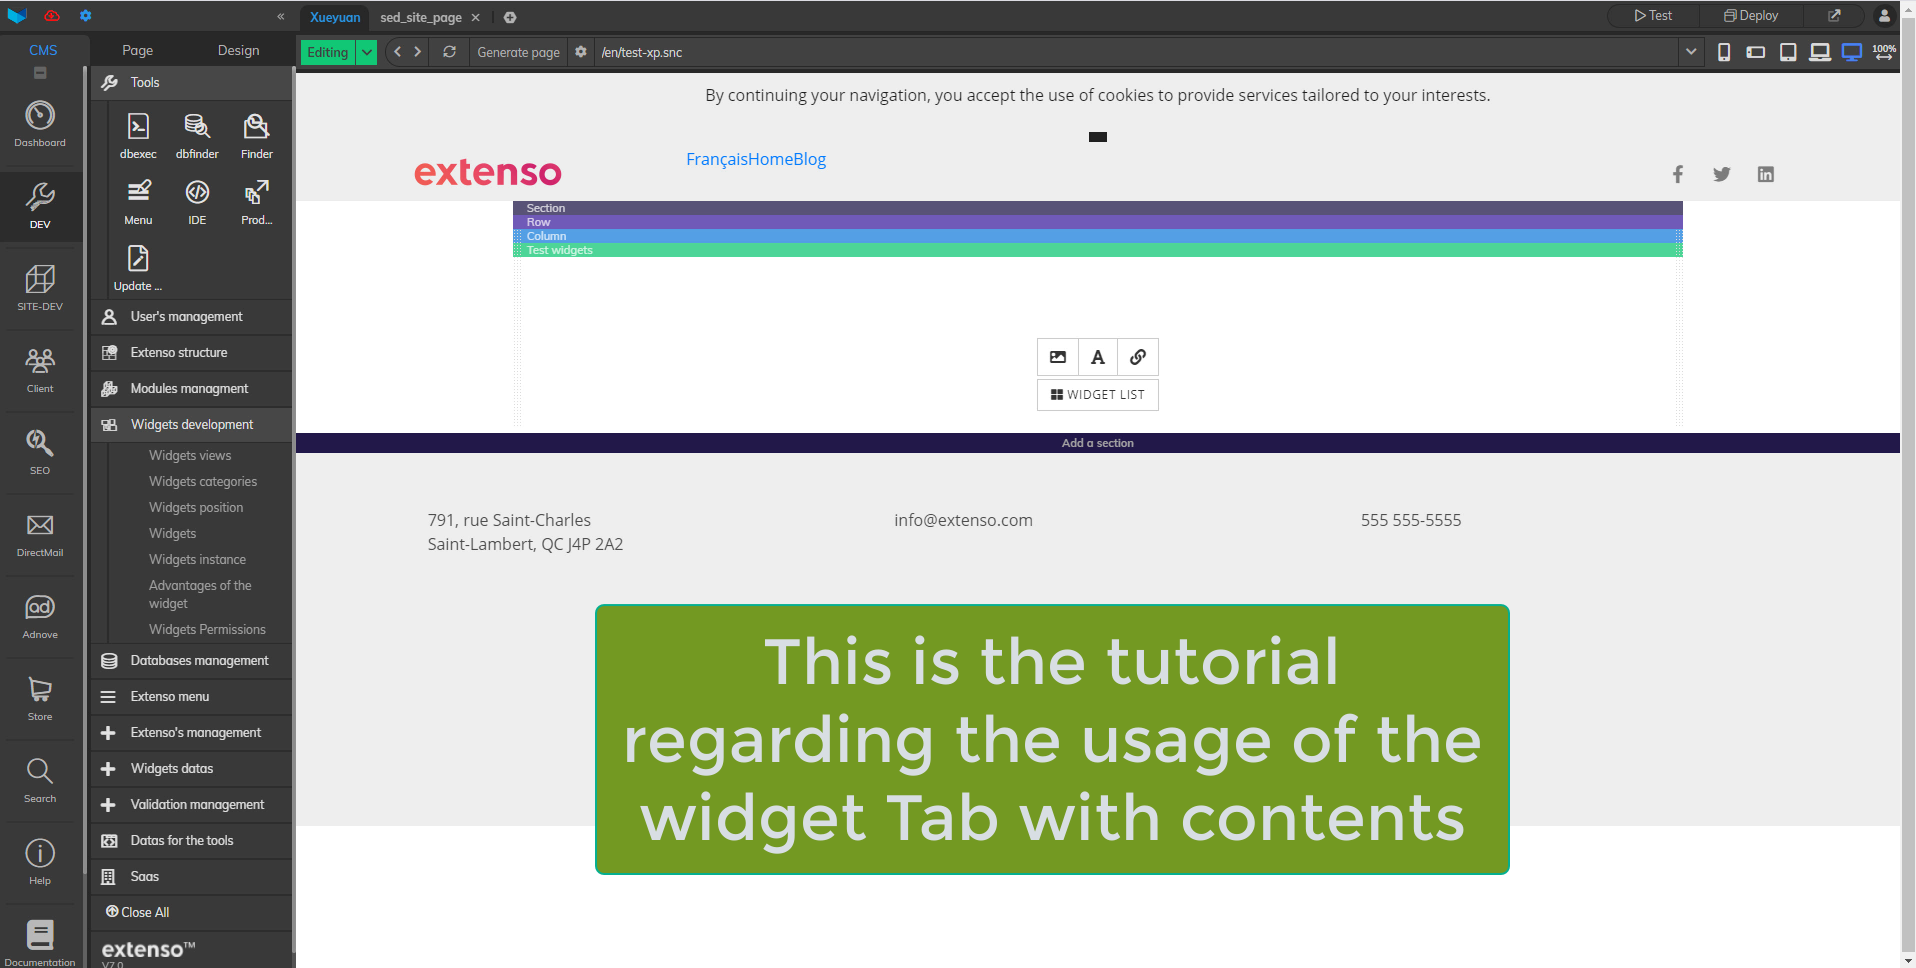Add a new tab with plus
Image resolution: width=1916 pixels, height=968 pixels.
coord(510,17)
